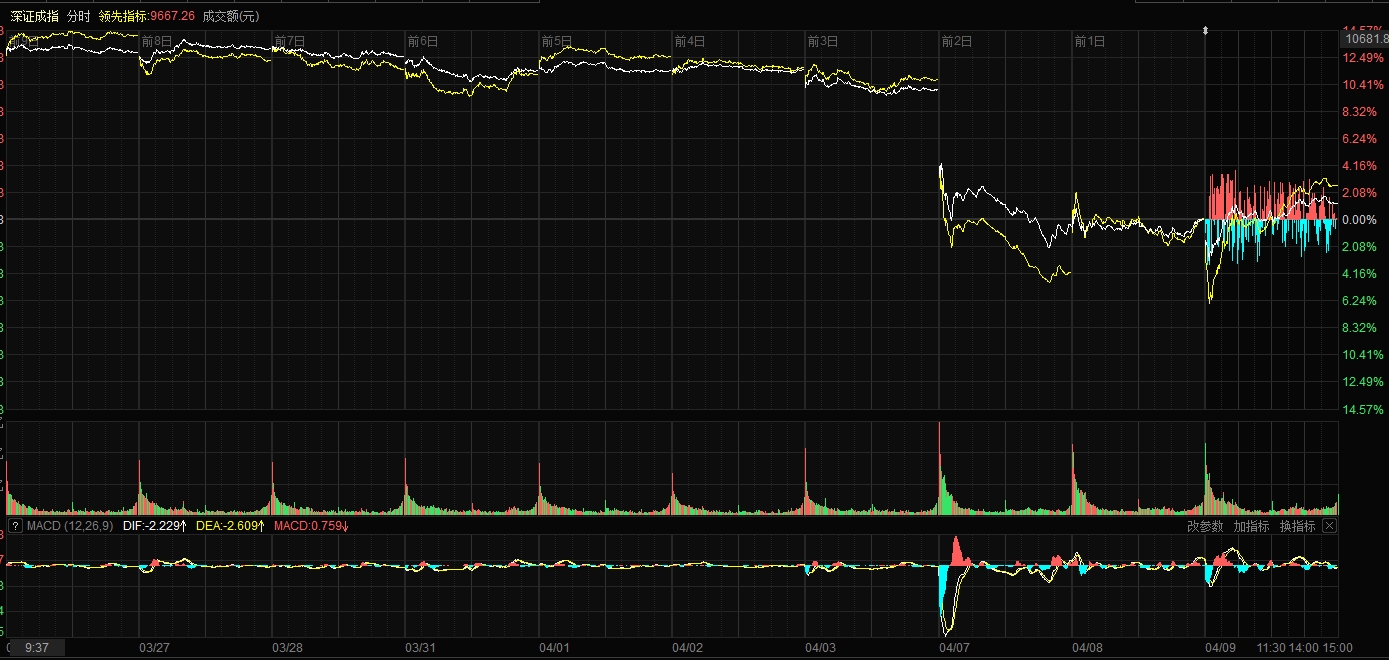Click the 04/09 date on time axis

[x=1221, y=648]
